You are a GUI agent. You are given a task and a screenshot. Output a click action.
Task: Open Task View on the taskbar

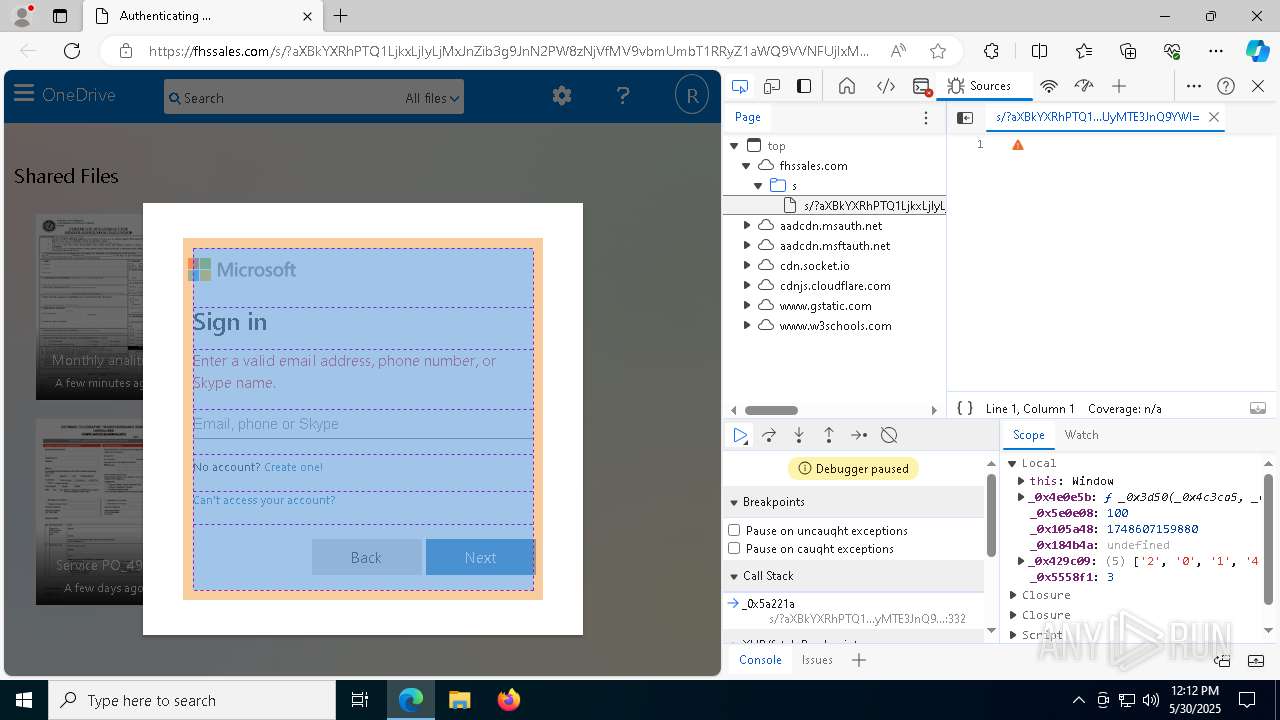pyautogui.click(x=360, y=700)
